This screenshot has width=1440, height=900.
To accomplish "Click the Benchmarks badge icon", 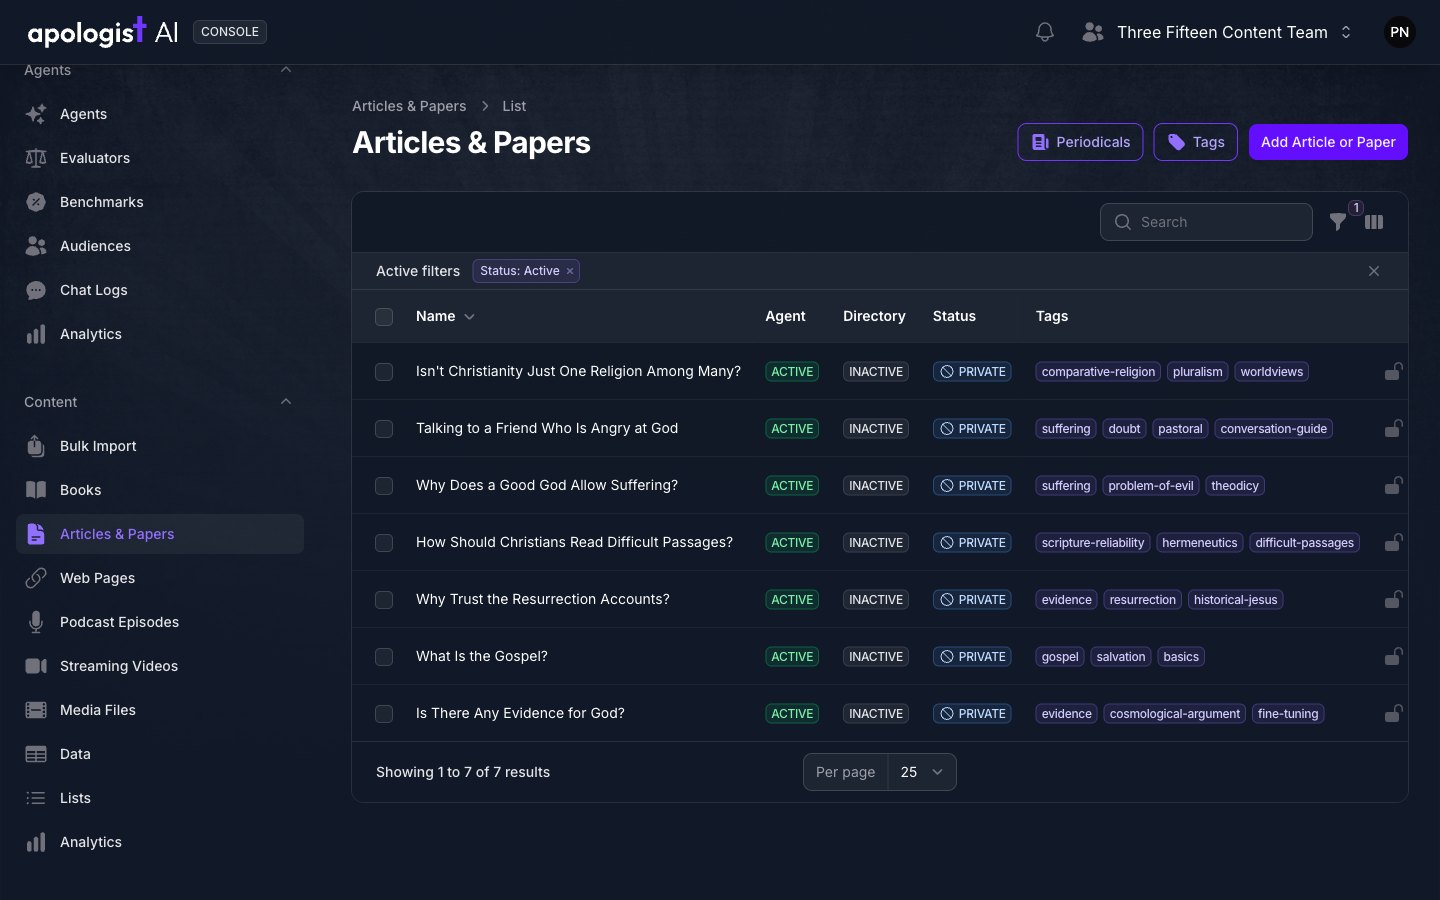I will (36, 202).
